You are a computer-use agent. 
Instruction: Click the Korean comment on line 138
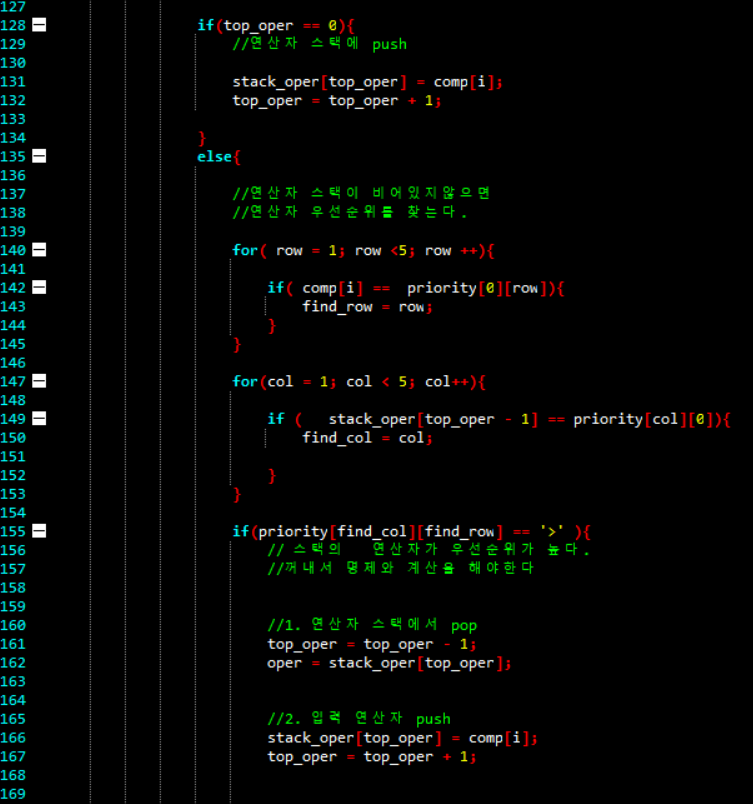(x=350, y=212)
